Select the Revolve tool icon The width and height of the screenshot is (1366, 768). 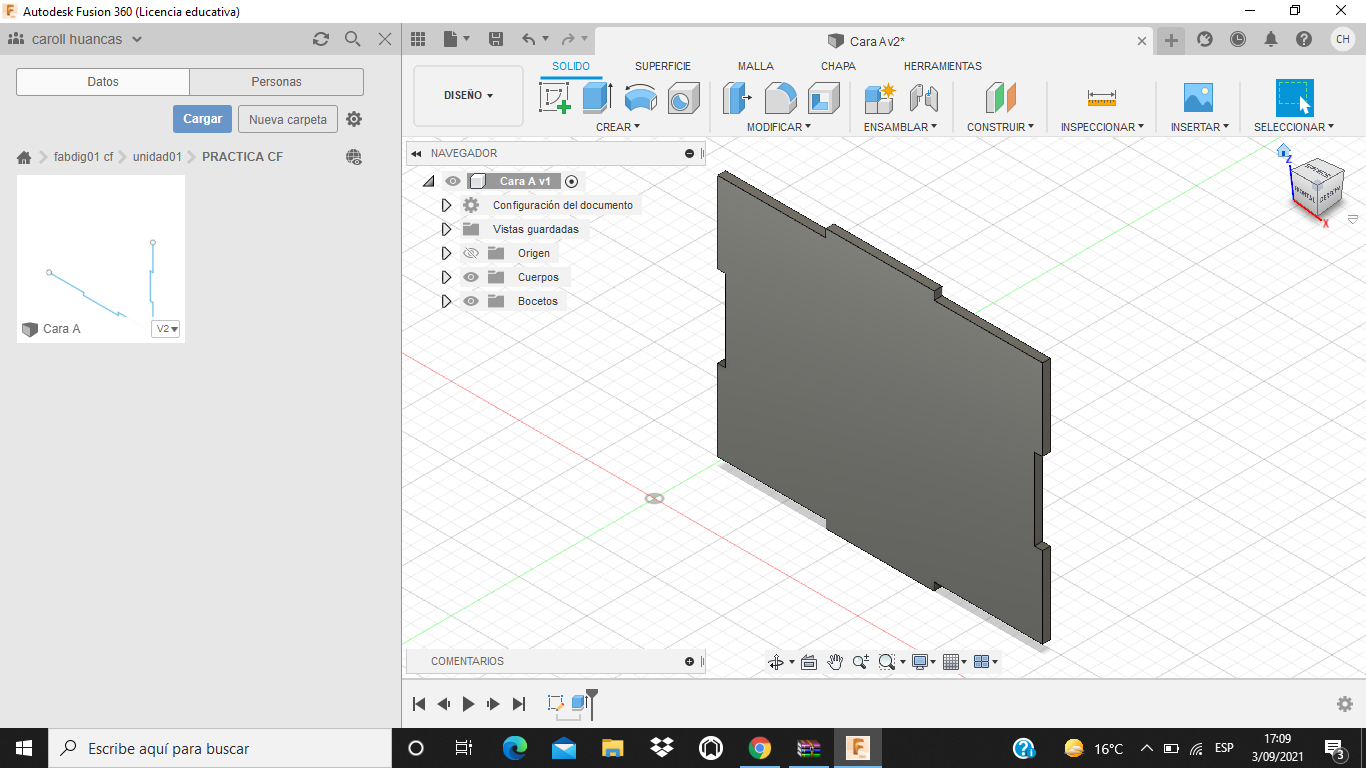click(x=640, y=98)
